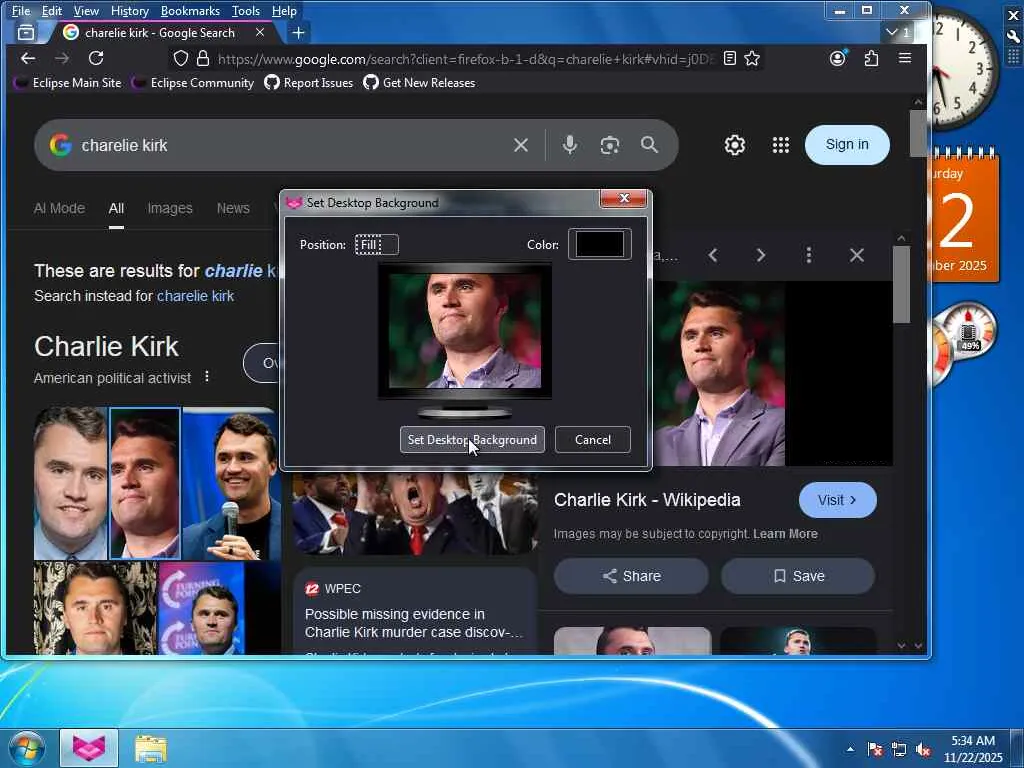Switch to the Images results tab
Viewport: 1024px width, 768px height.
click(x=170, y=208)
